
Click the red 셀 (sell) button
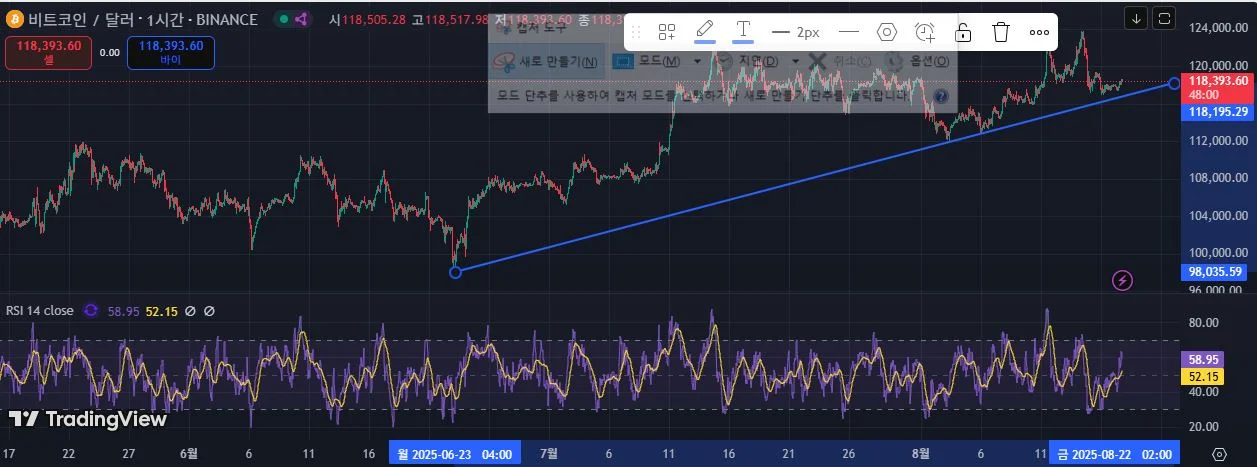(x=48, y=52)
